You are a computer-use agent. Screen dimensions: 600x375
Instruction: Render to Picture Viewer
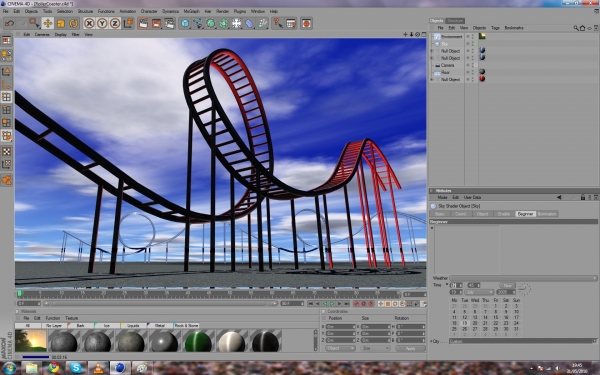pyautogui.click(x=157, y=23)
